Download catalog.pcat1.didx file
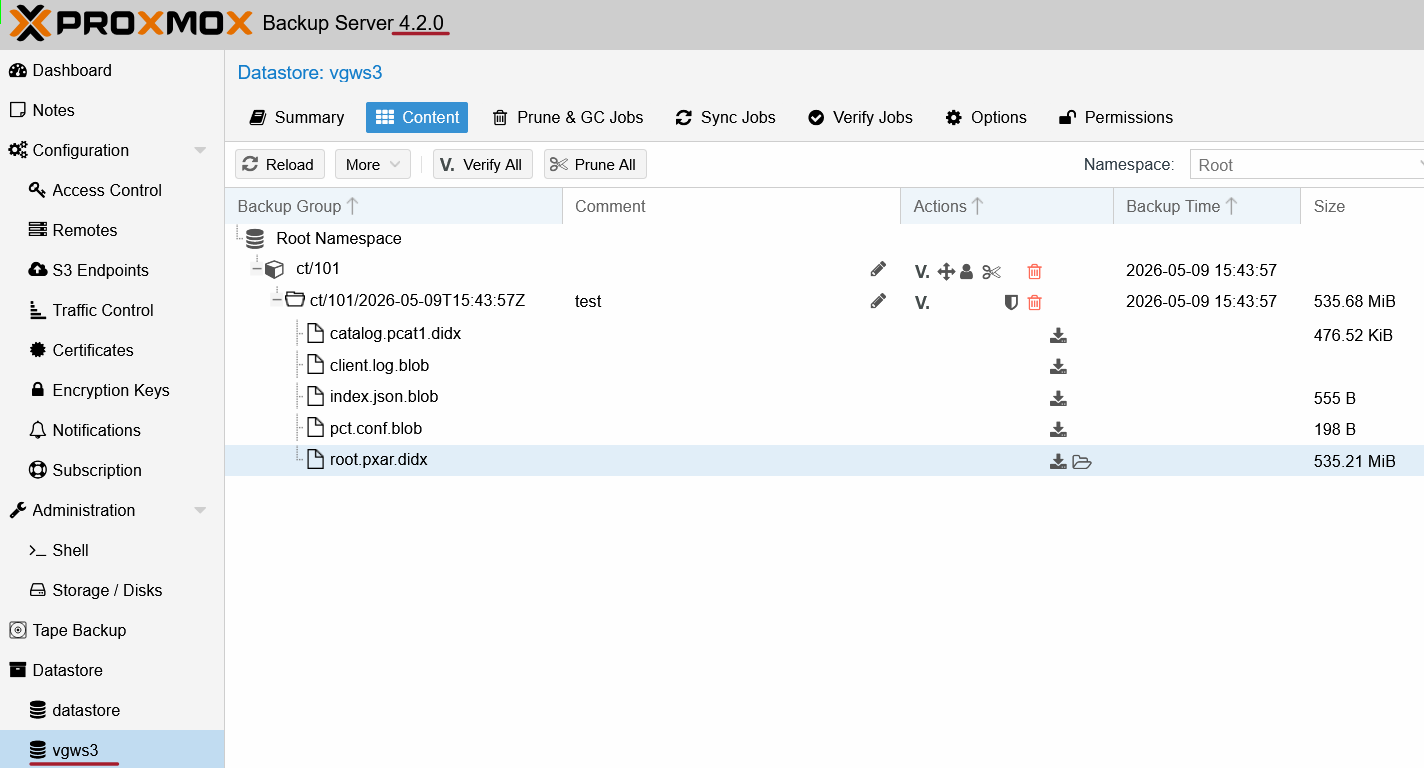 [x=1058, y=335]
